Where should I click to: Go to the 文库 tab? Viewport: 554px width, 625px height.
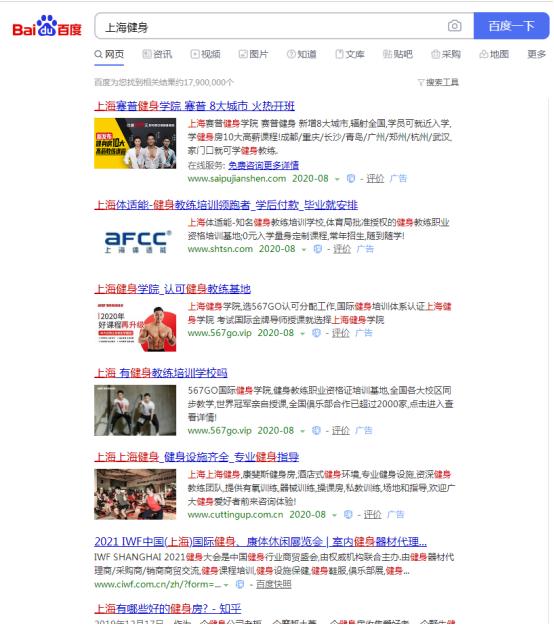(350, 54)
